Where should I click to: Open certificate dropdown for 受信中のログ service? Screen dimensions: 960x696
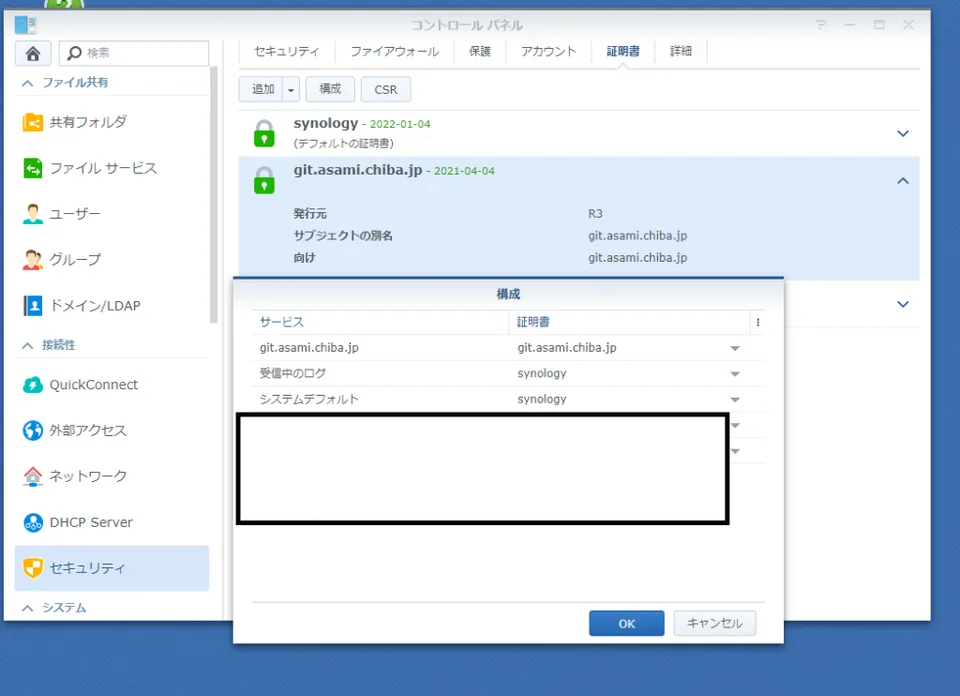[x=735, y=374]
